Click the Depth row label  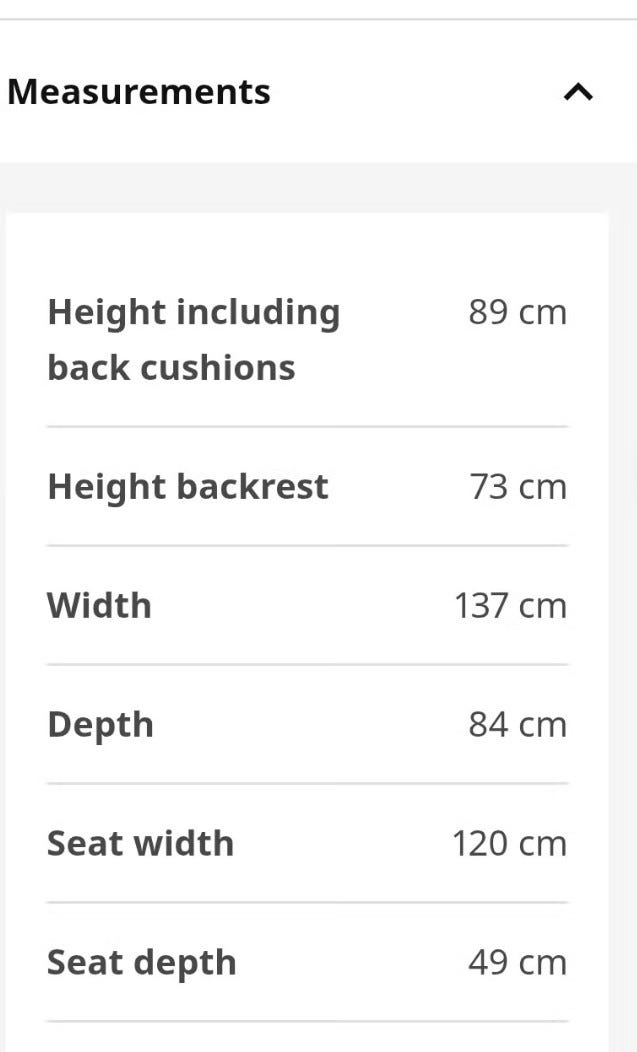[101, 726]
